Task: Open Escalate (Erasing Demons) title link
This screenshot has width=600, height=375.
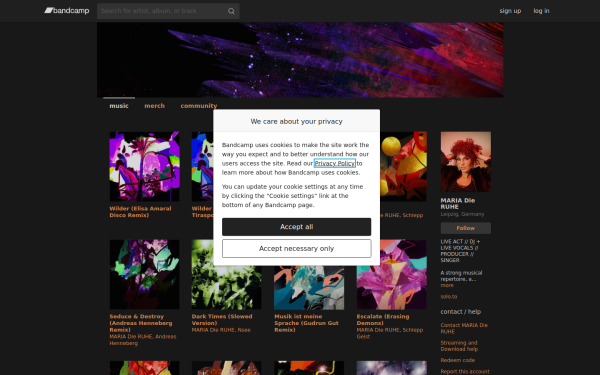Action: (x=383, y=320)
